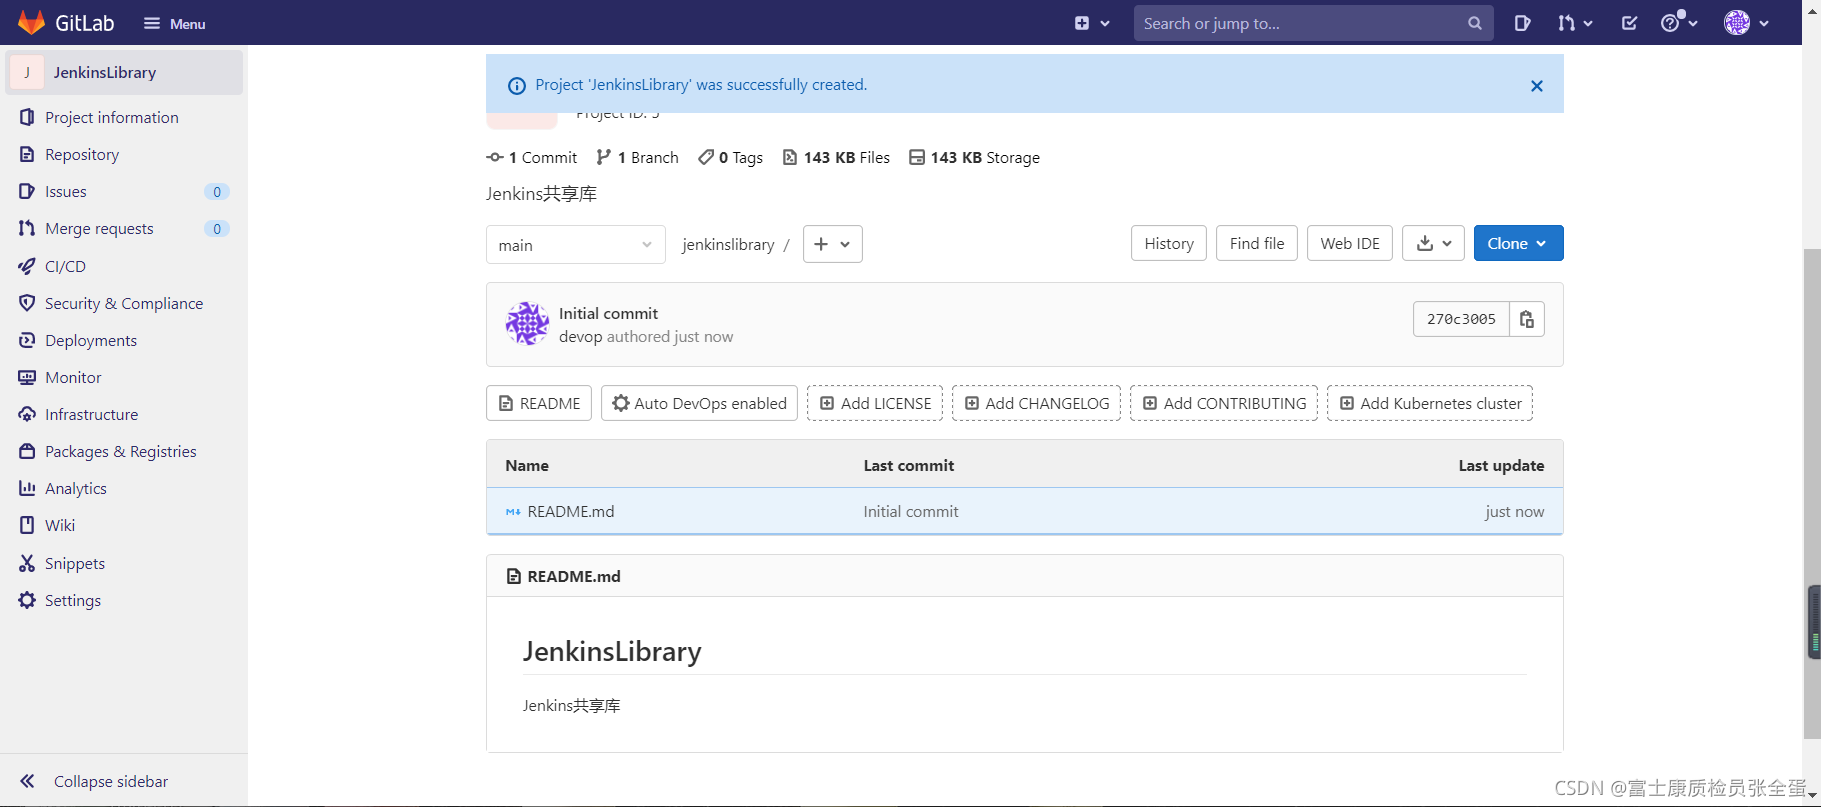
Task: Open the download source code dropdown
Action: click(x=1433, y=243)
